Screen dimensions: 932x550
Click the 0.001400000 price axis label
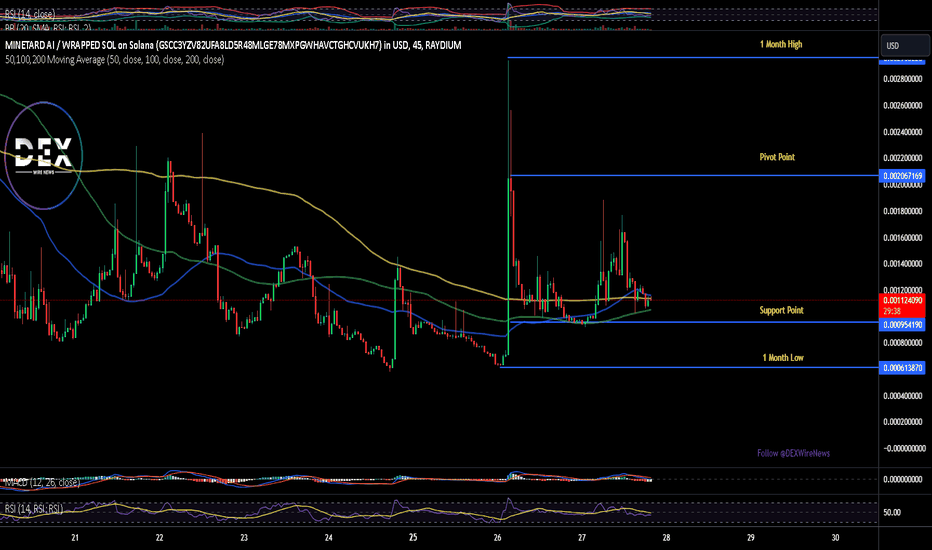pyautogui.click(x=902, y=264)
